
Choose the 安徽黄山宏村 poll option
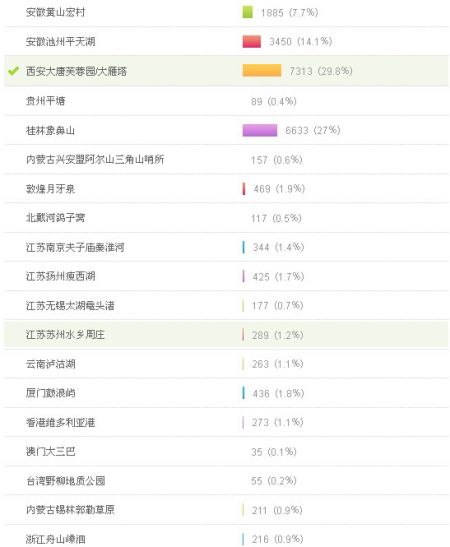click(x=226, y=13)
